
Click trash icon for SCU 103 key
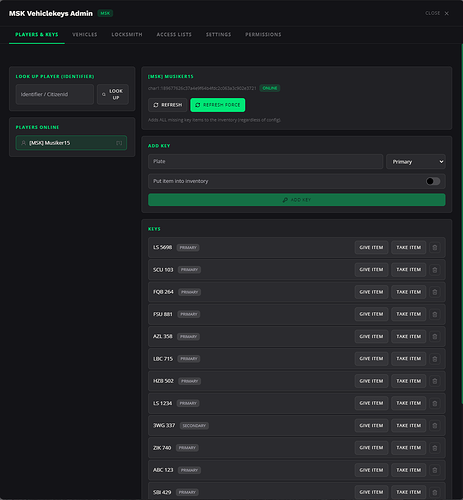(x=435, y=270)
